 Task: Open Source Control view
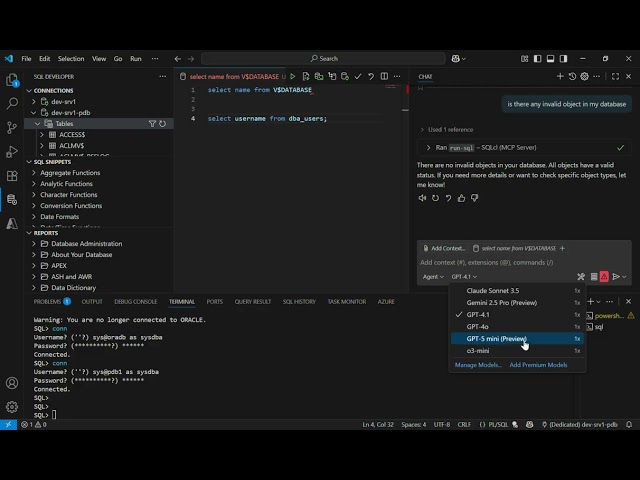pyautogui.click(x=12, y=128)
